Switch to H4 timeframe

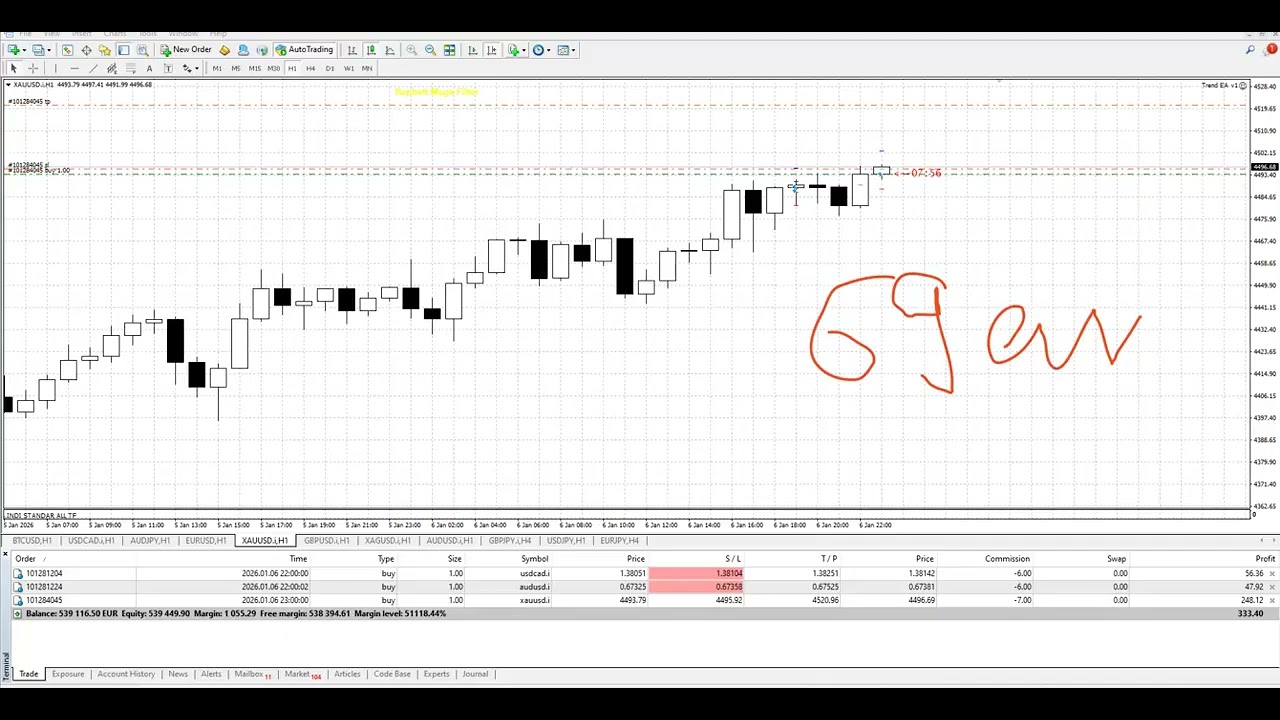coord(311,68)
